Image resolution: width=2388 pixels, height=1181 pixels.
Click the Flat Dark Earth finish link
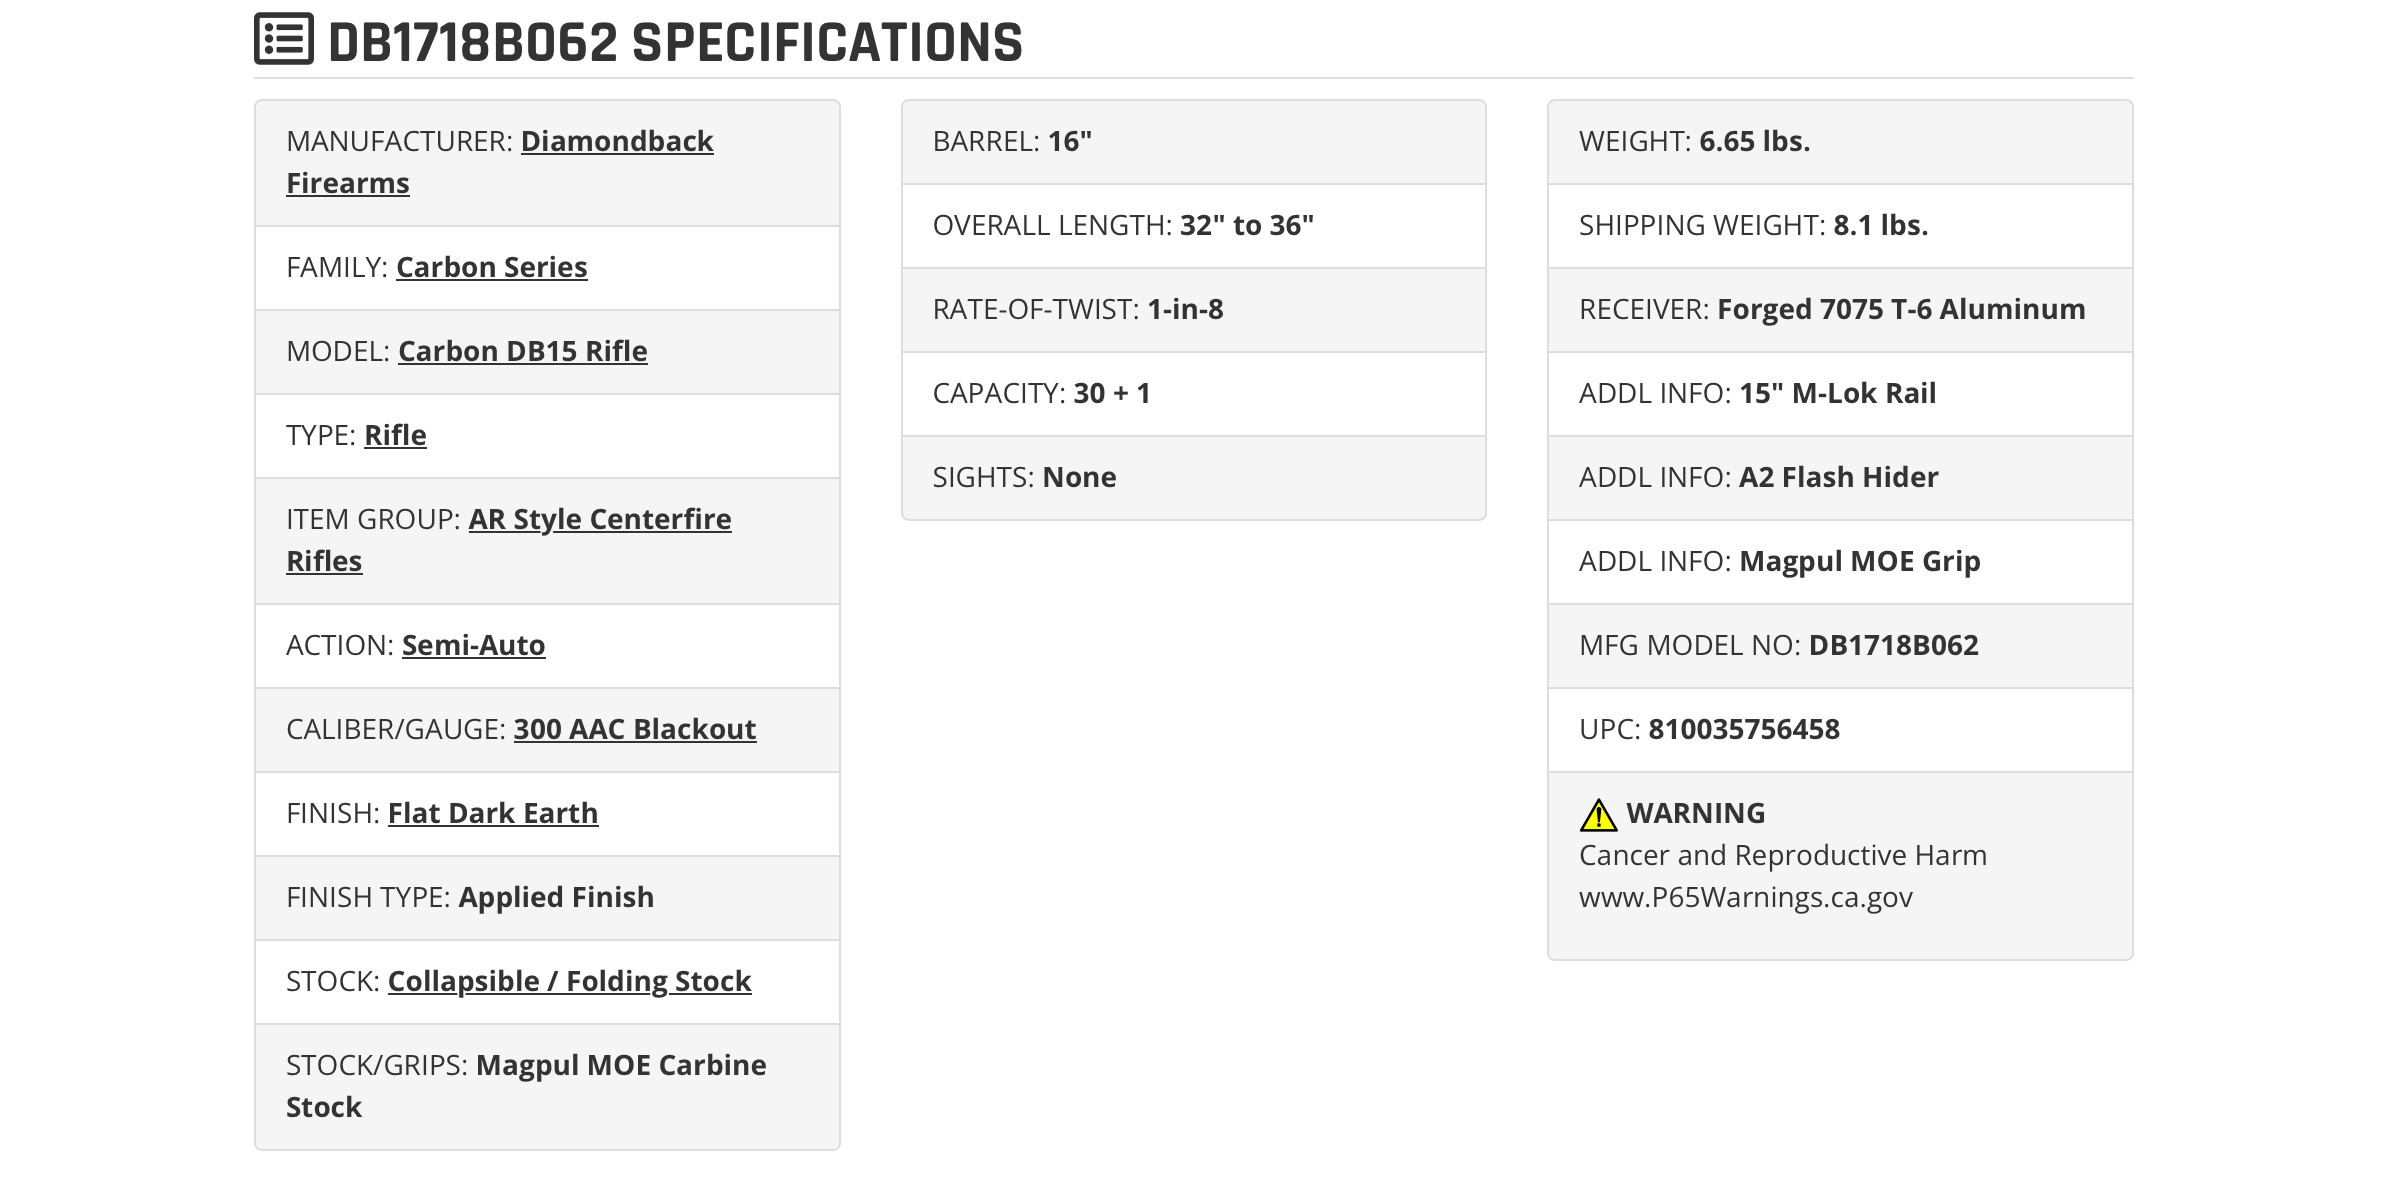(x=493, y=813)
